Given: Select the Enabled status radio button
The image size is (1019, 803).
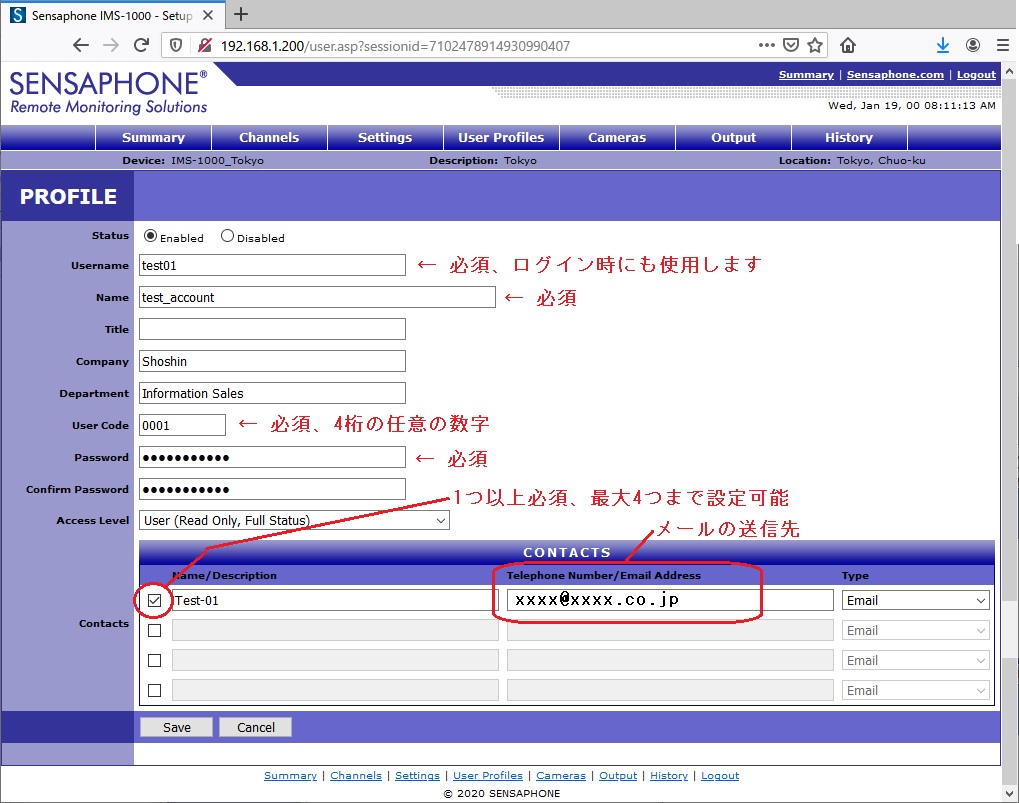Looking at the screenshot, I should point(150,236).
